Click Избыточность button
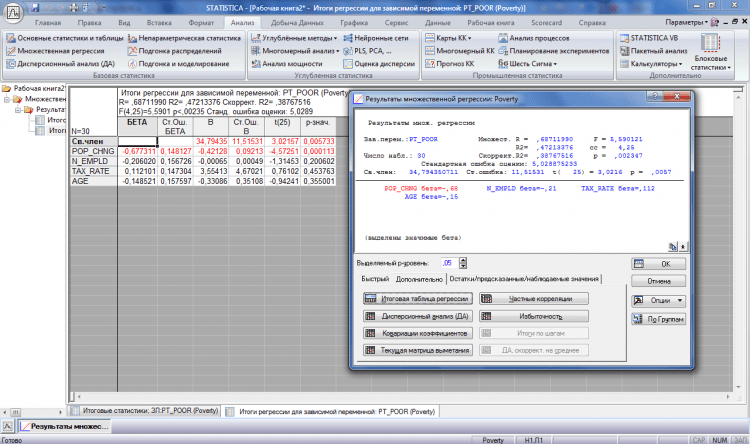The width and height of the screenshot is (750, 444). tap(534, 316)
